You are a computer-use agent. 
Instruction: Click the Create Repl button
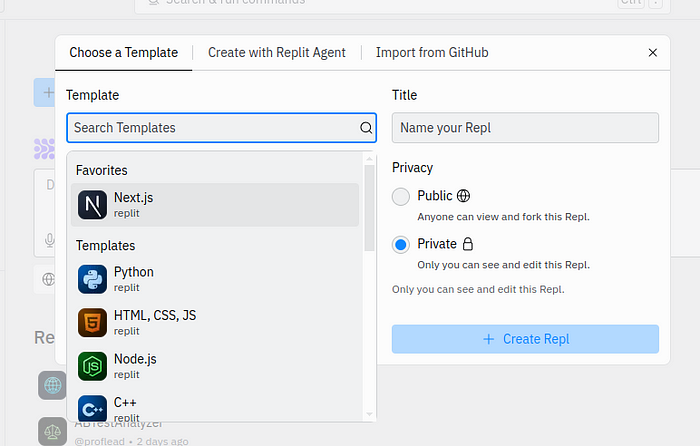point(525,339)
